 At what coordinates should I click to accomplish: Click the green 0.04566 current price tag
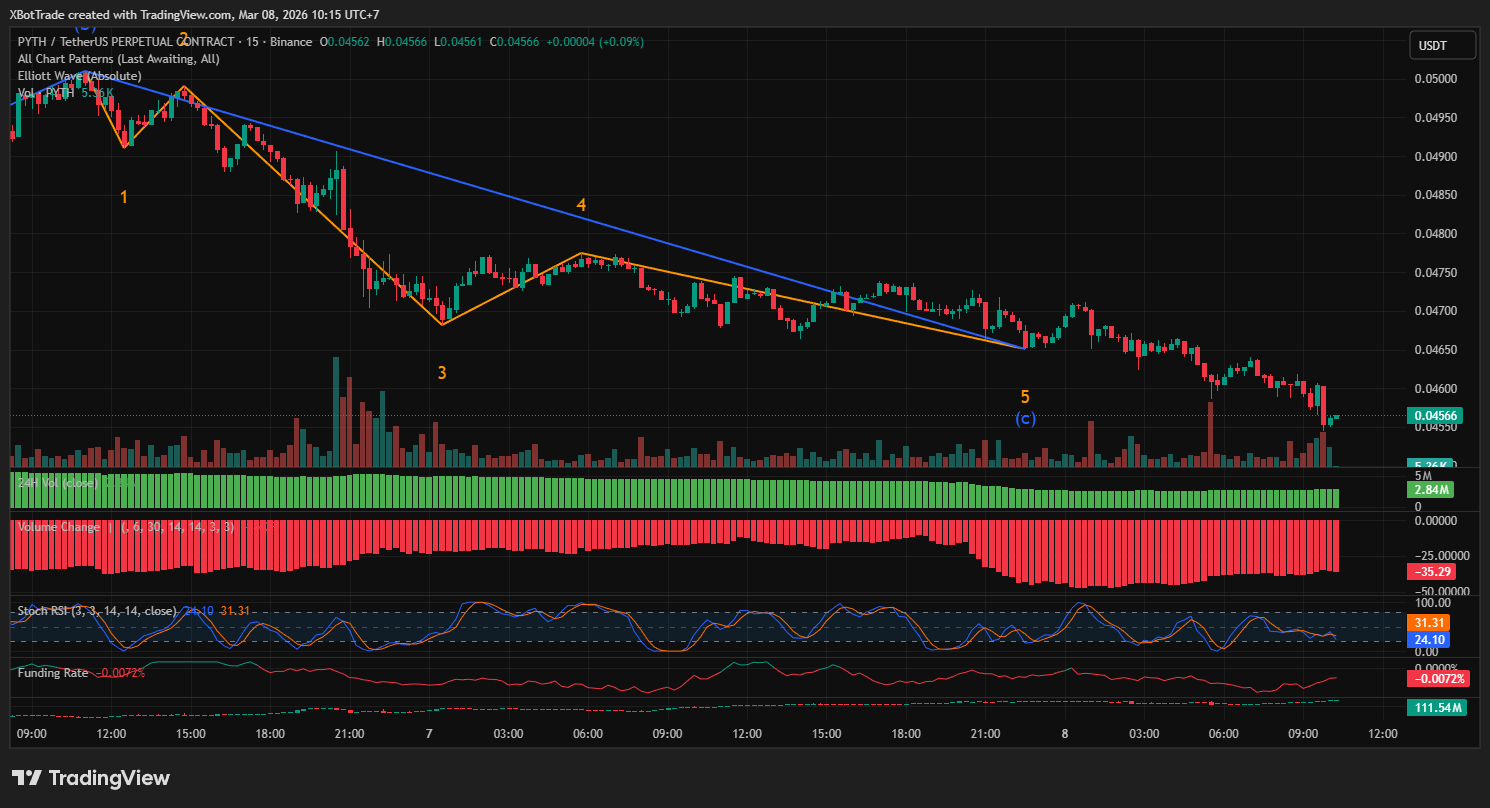point(1435,416)
